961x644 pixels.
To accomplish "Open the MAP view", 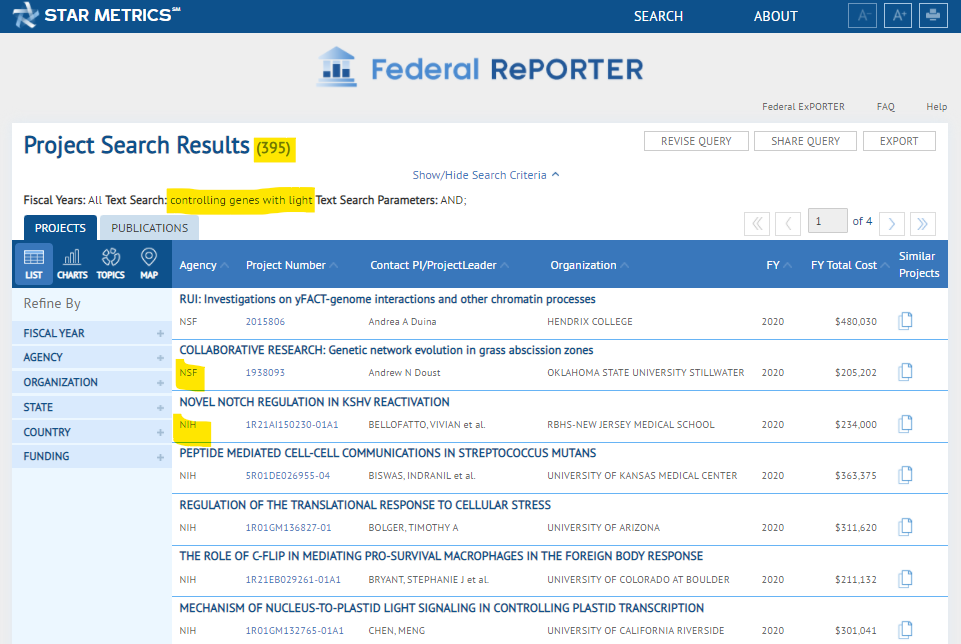I will 149,264.
